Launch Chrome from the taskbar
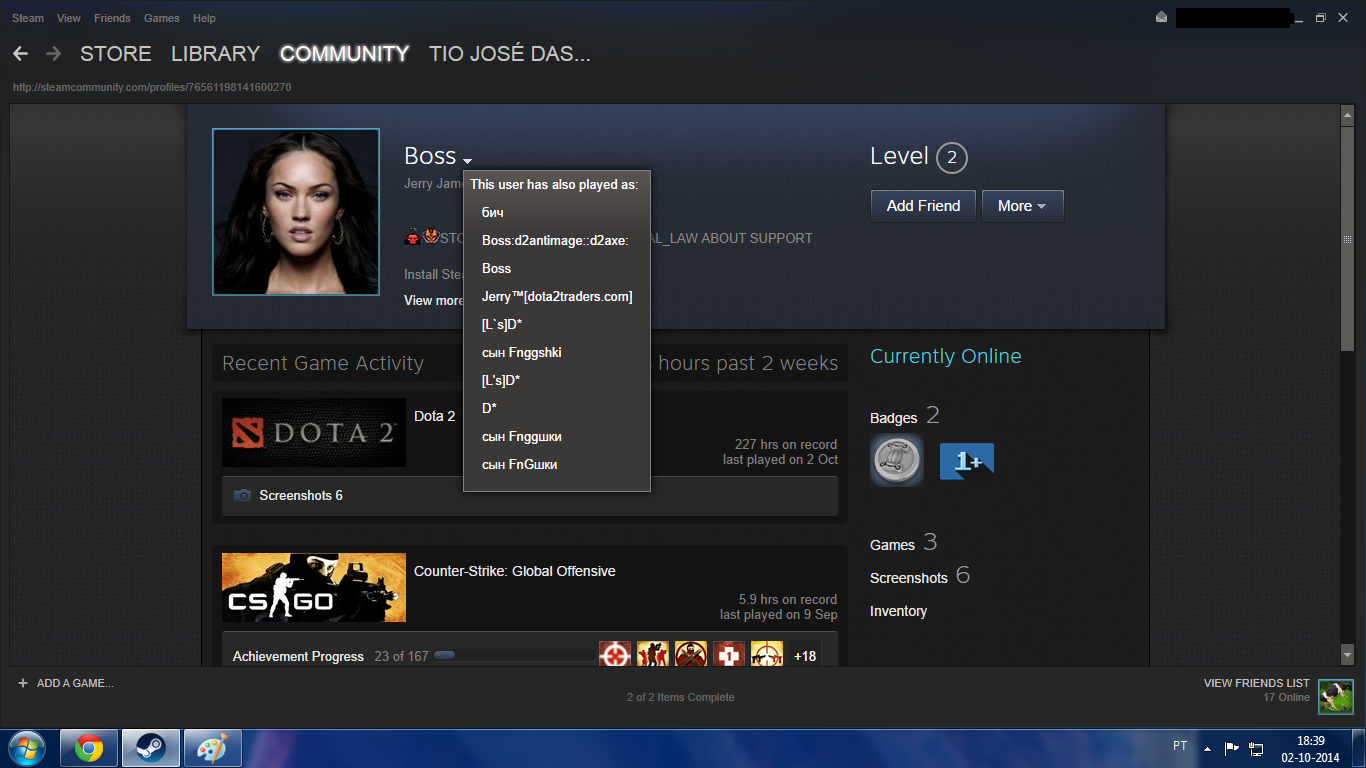Image resolution: width=1366 pixels, height=768 pixels. click(89, 748)
